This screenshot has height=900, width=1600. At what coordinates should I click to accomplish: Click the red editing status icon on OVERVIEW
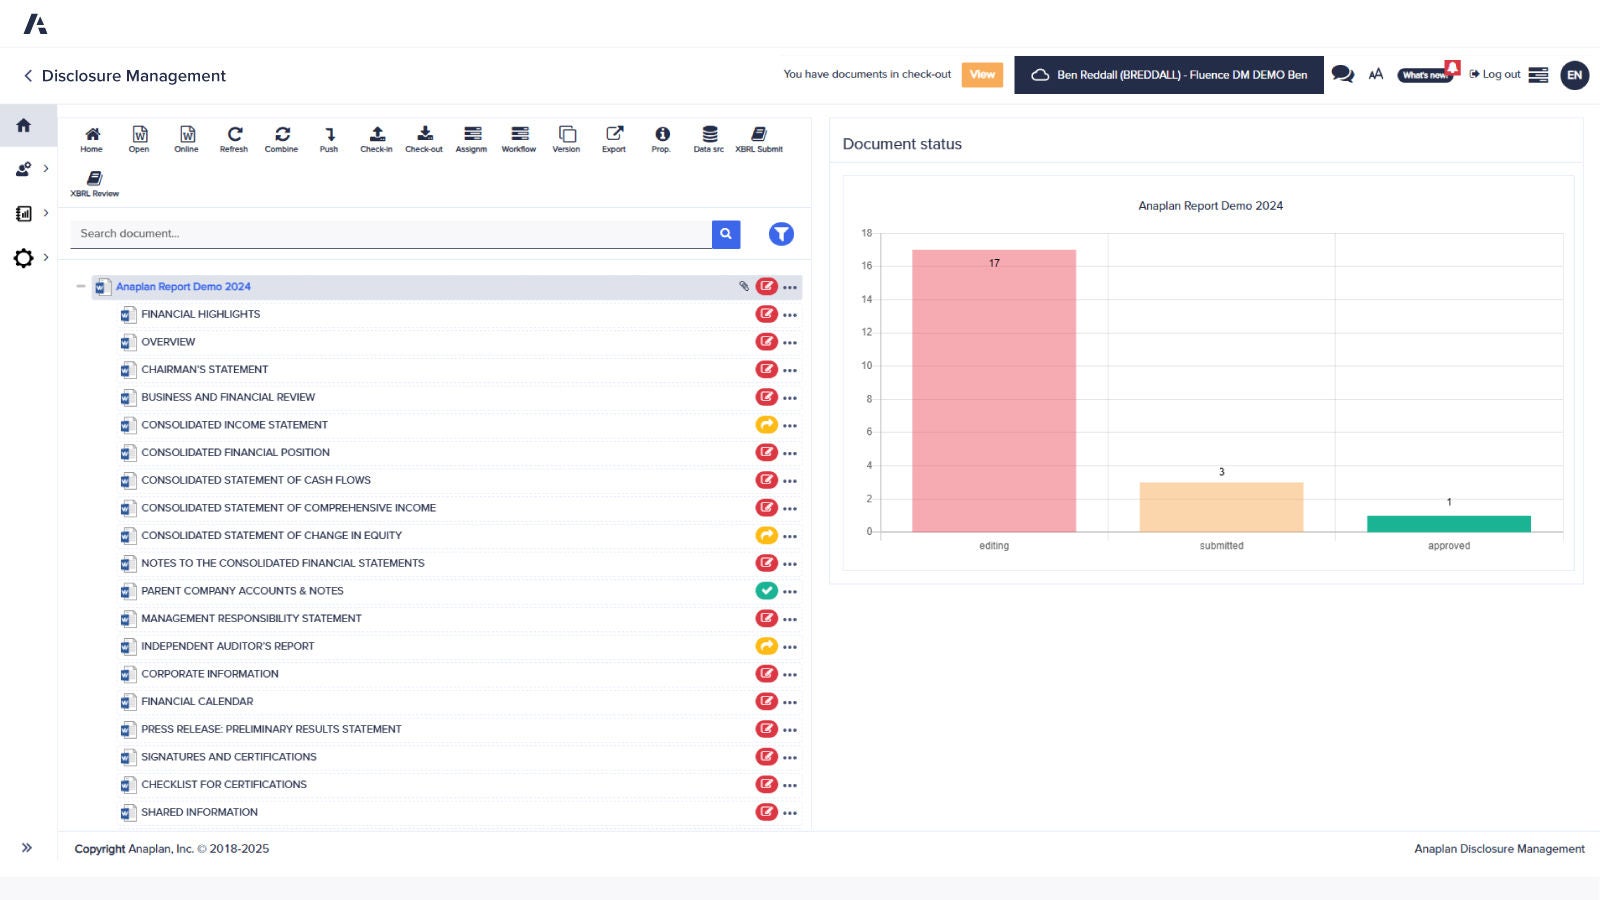[767, 341]
